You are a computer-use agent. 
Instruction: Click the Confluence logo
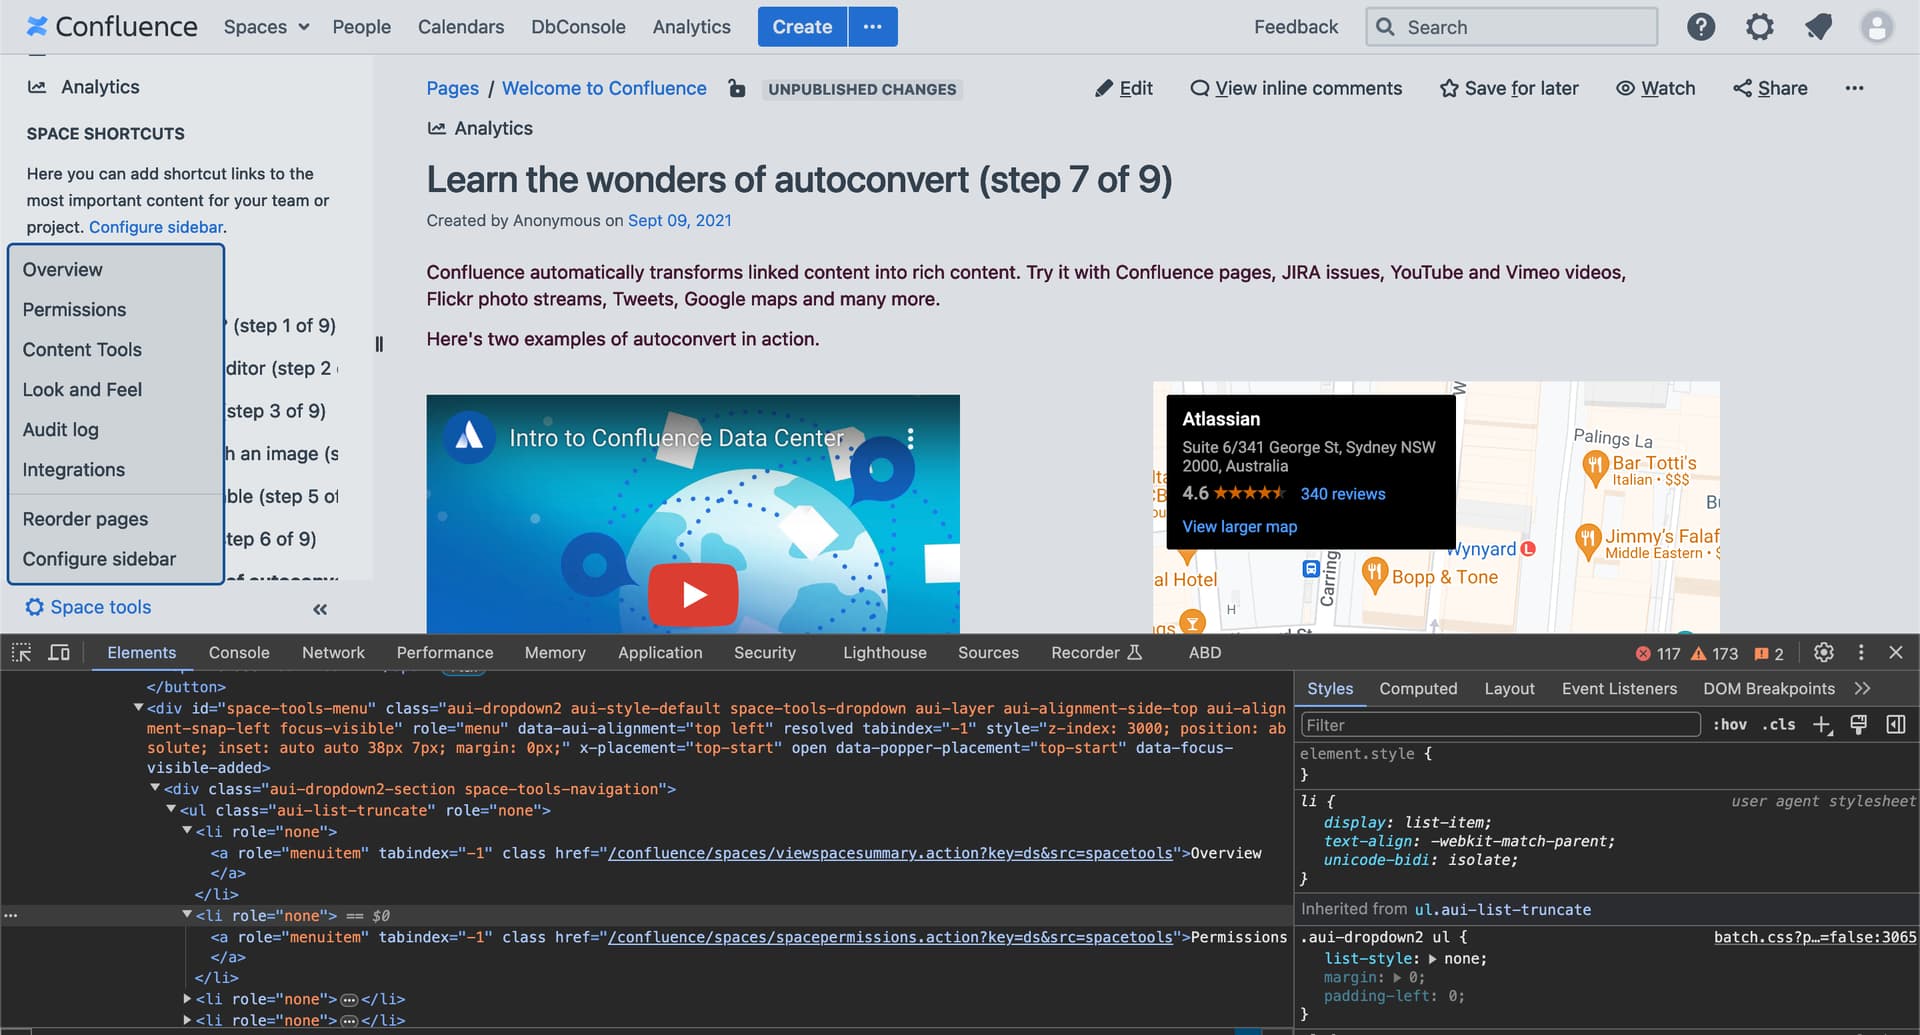(x=112, y=27)
